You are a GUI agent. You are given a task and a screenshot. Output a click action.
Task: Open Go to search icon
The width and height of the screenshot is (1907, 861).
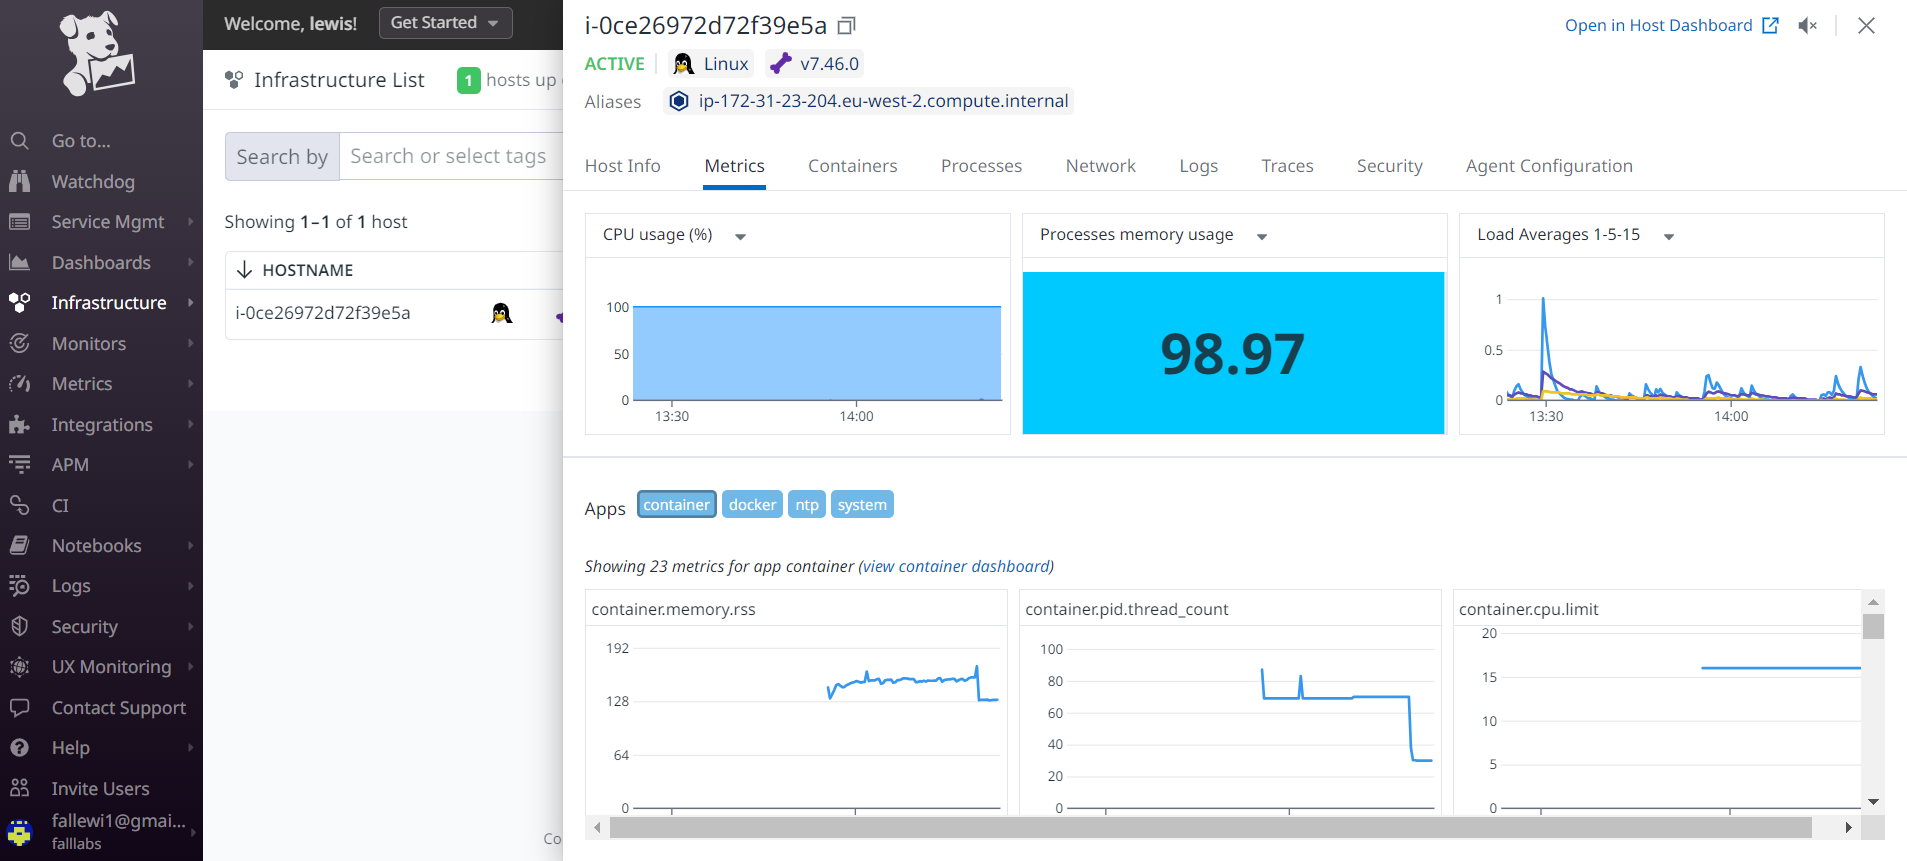click(x=19, y=141)
